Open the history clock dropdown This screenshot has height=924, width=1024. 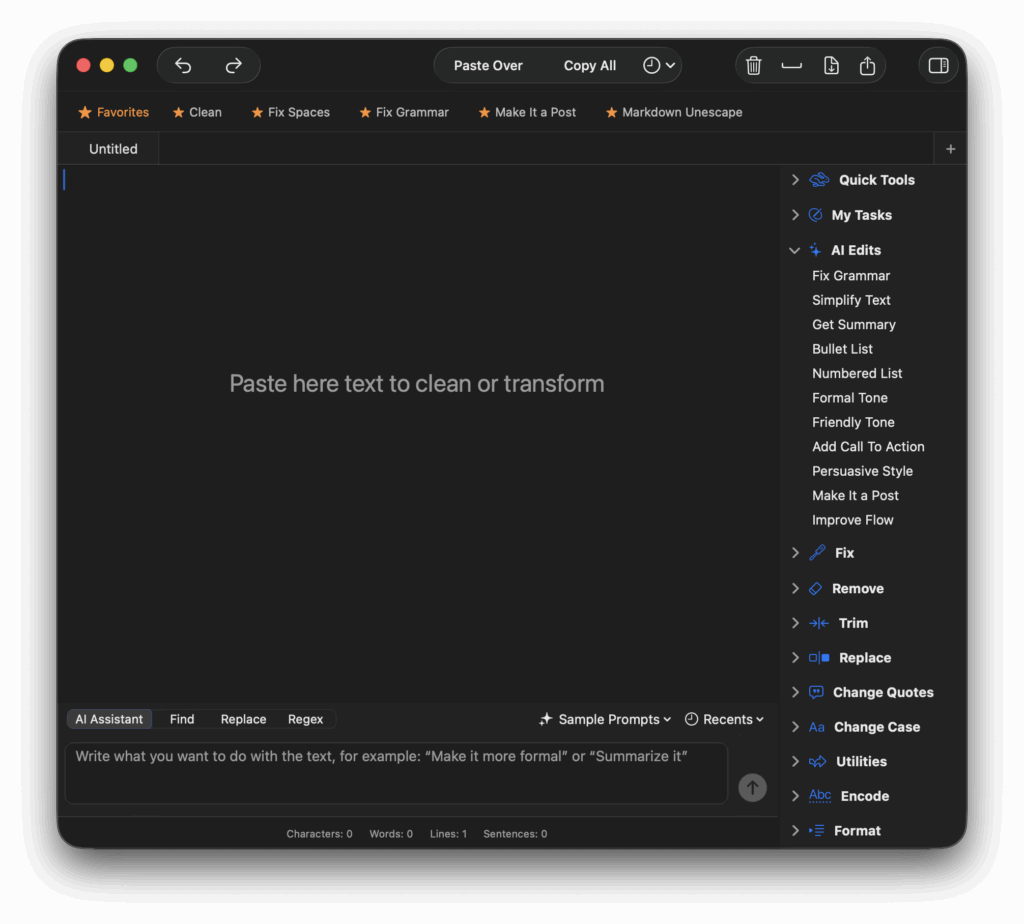click(659, 66)
